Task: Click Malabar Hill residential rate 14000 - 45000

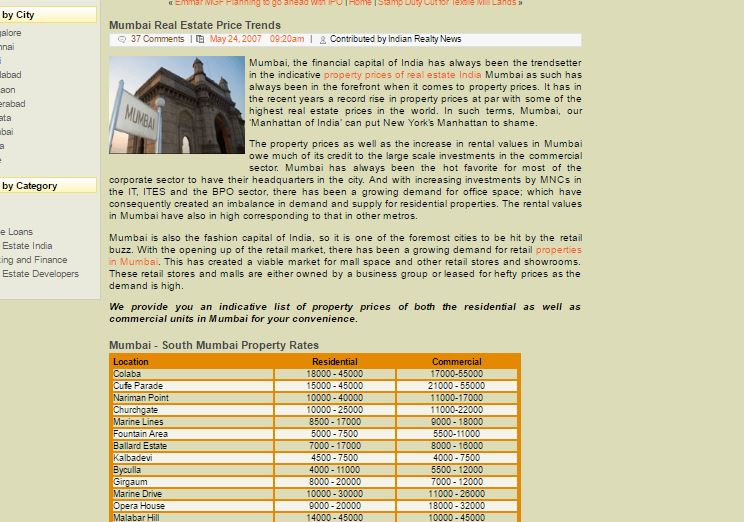Action: [335, 518]
